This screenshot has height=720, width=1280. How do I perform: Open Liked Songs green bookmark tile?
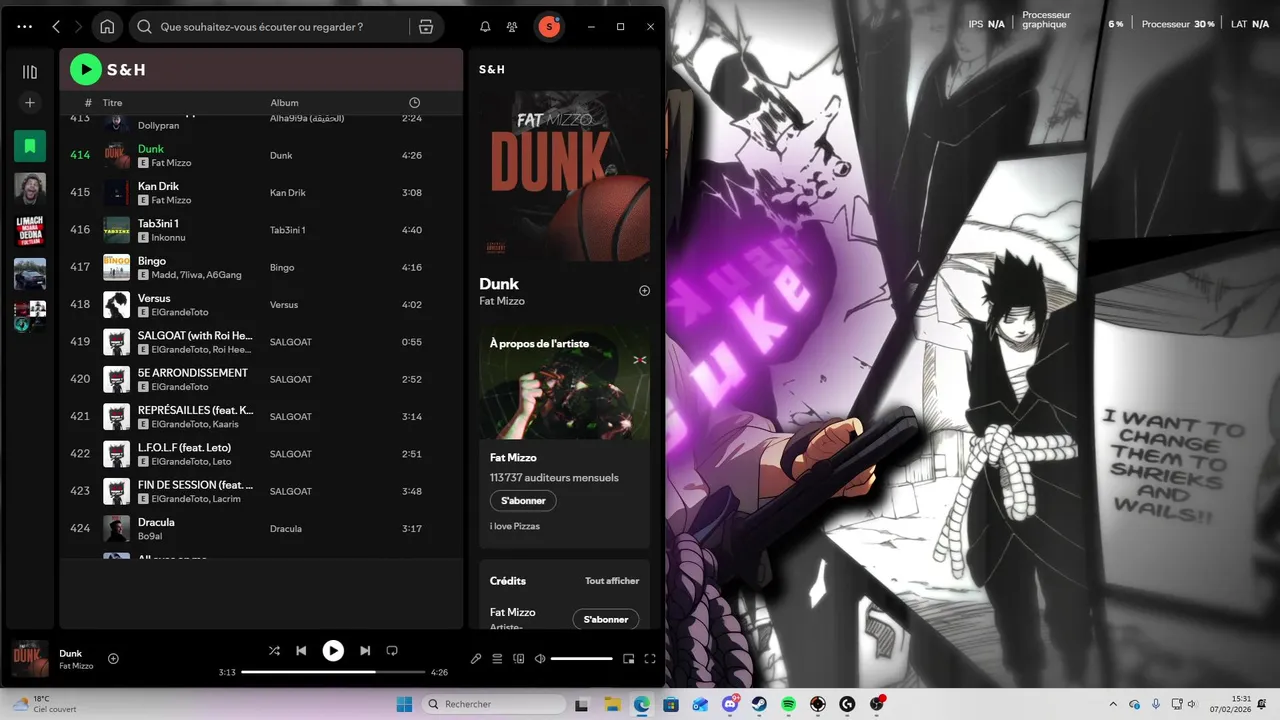click(30, 146)
